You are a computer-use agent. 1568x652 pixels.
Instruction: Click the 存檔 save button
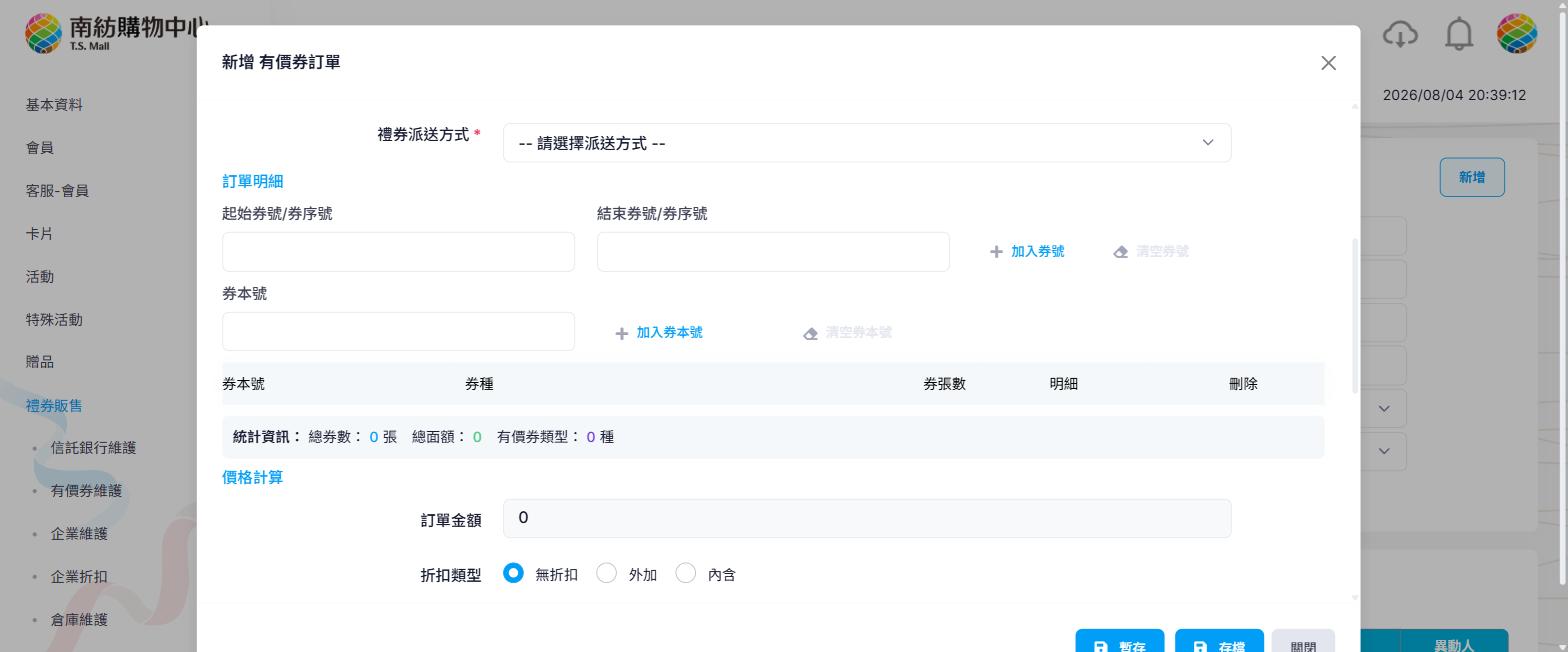1219,641
